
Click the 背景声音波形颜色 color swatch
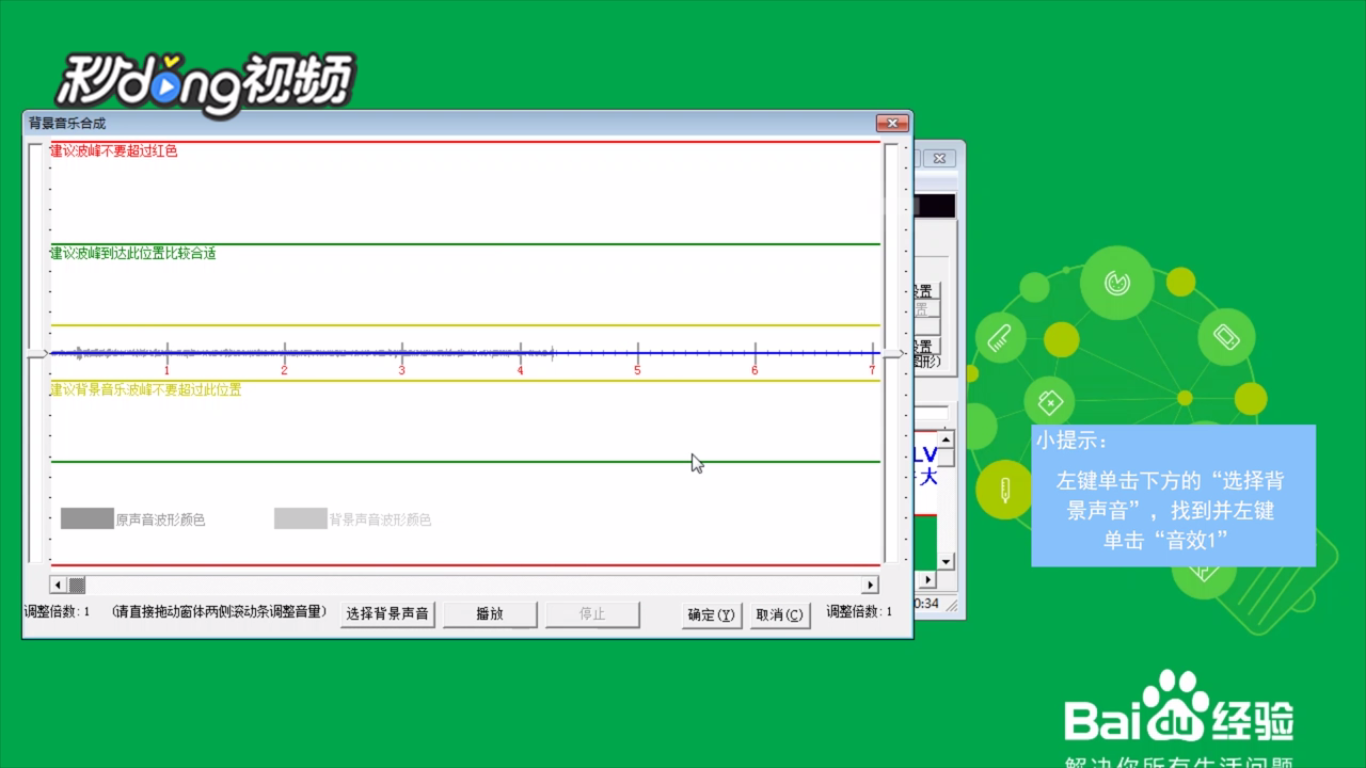(301, 518)
